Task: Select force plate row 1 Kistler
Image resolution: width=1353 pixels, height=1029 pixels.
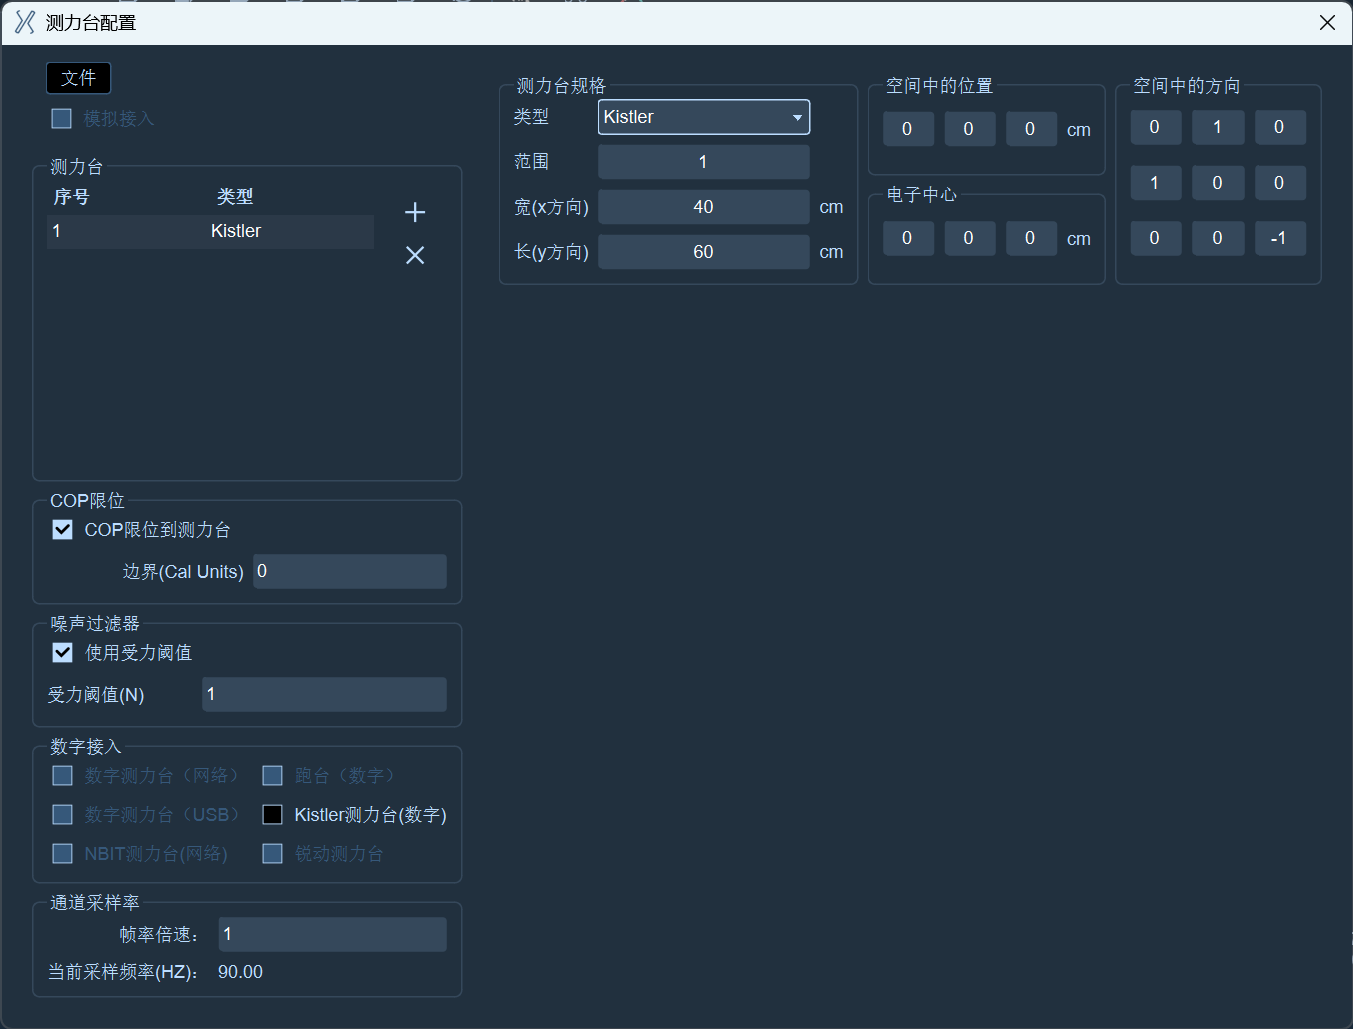Action: [x=210, y=231]
